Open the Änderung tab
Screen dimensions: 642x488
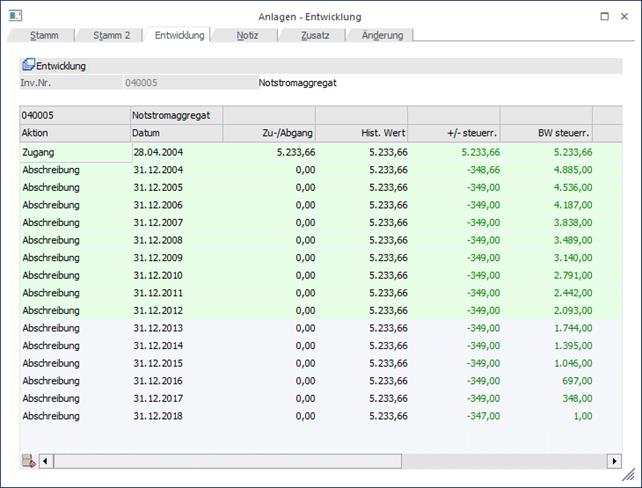click(x=382, y=35)
